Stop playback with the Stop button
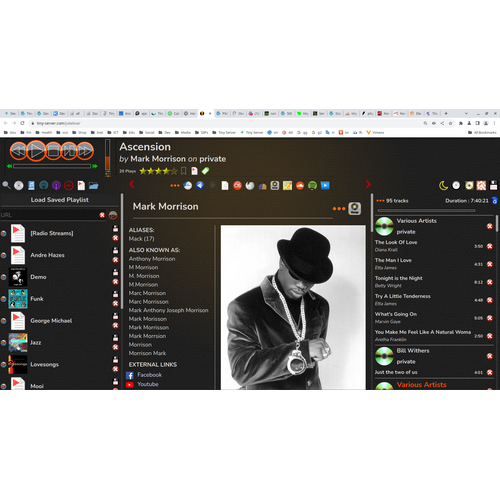 pos(53,151)
